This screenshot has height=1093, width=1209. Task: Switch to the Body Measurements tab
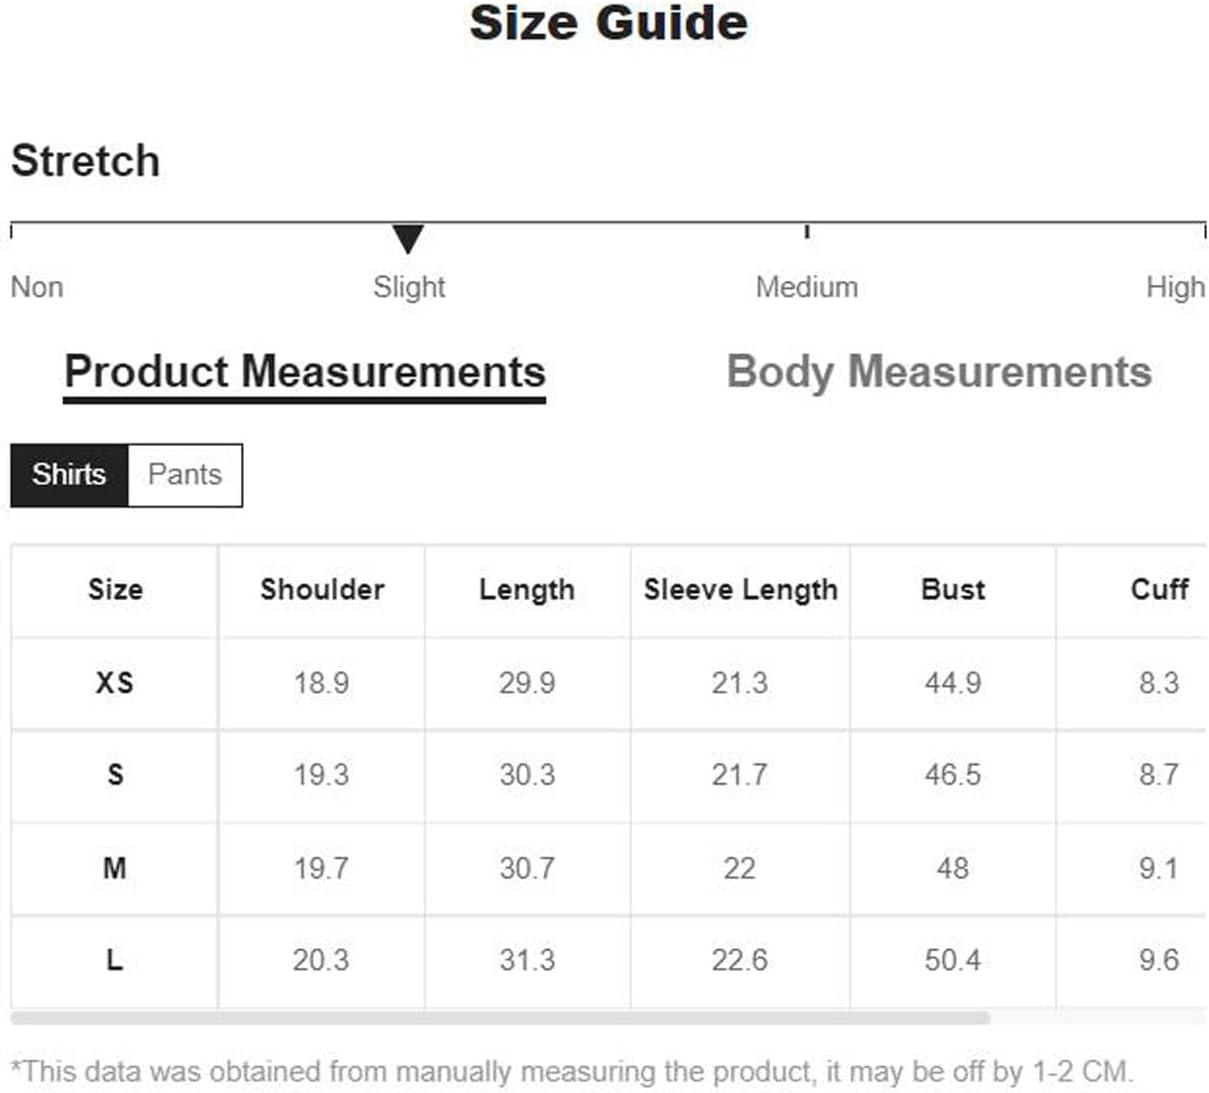(939, 372)
